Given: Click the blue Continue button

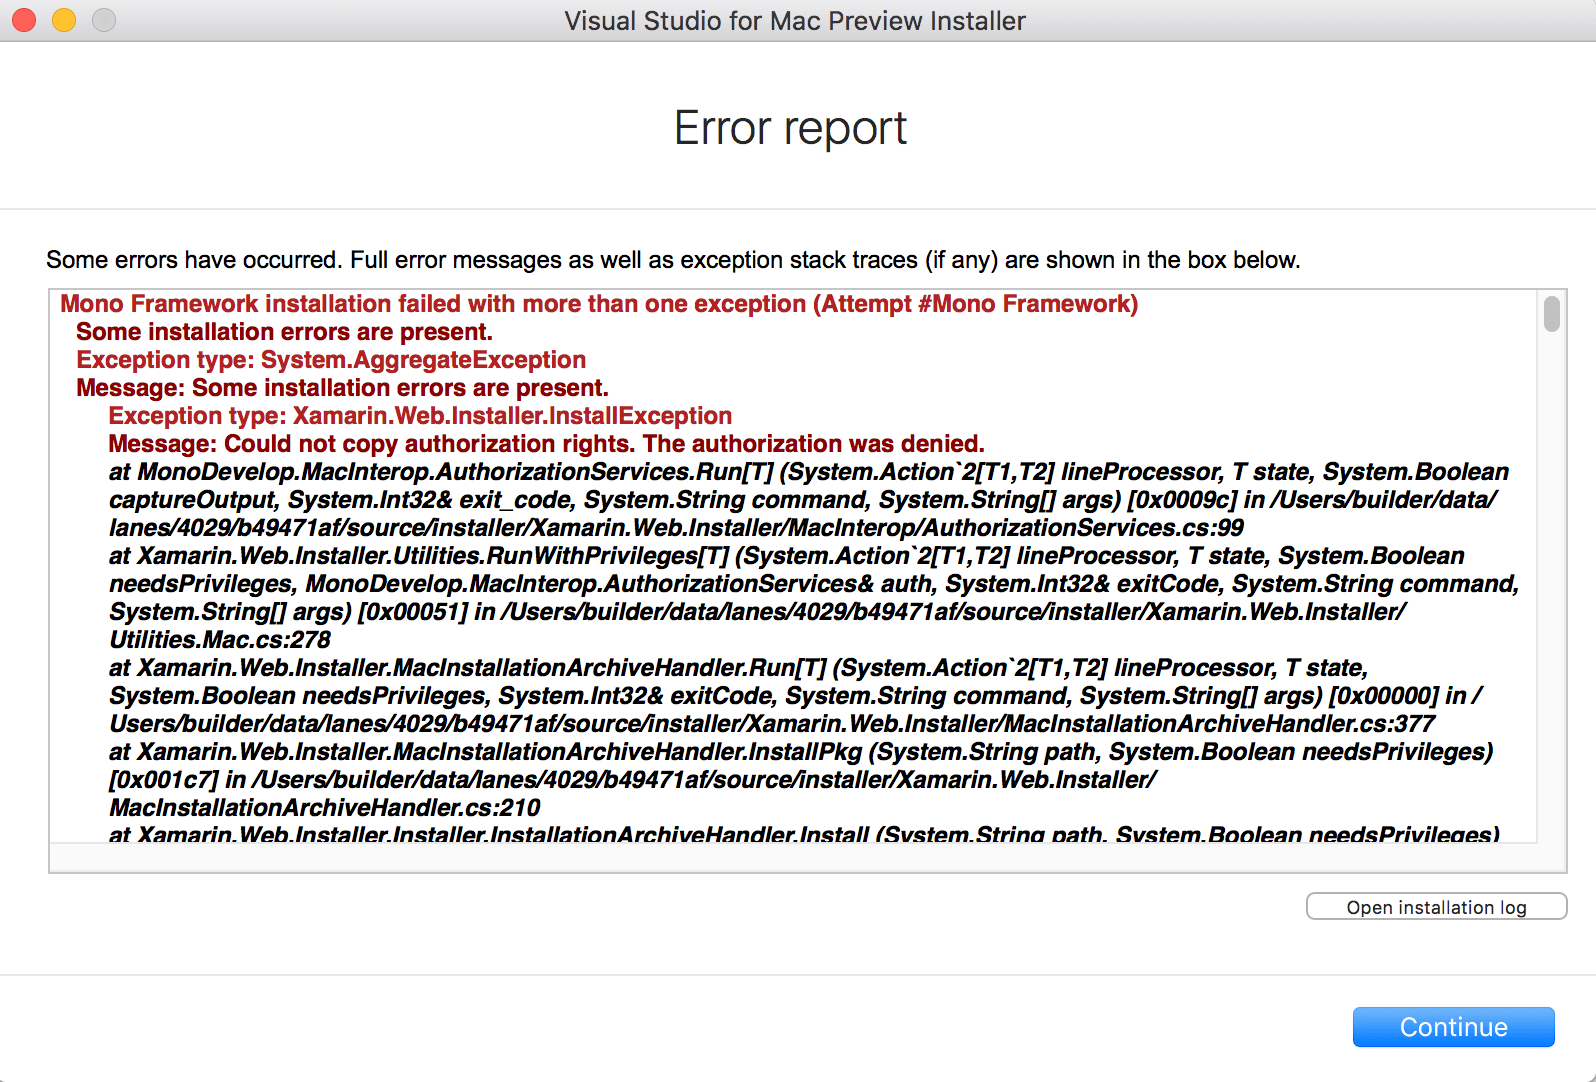Looking at the screenshot, I should 1453,1027.
